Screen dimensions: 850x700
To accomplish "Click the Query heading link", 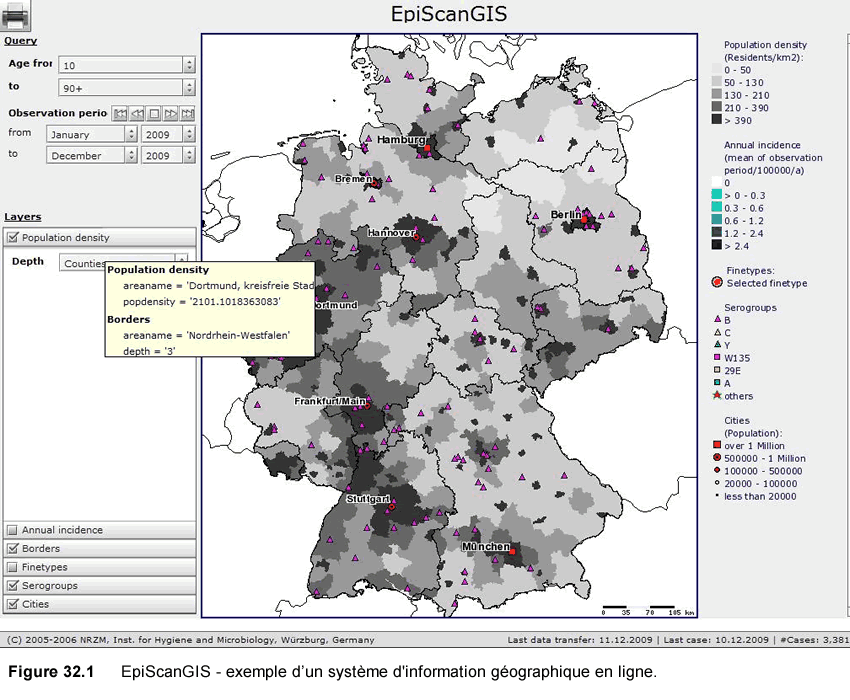I will tap(21, 41).
